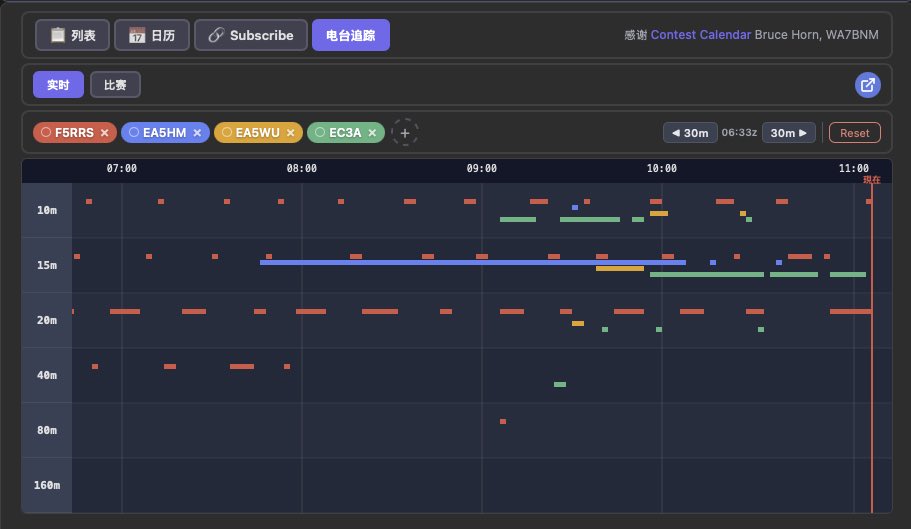Open the Subscribe tab
Viewport: 911px width, 529px height.
coord(250,35)
